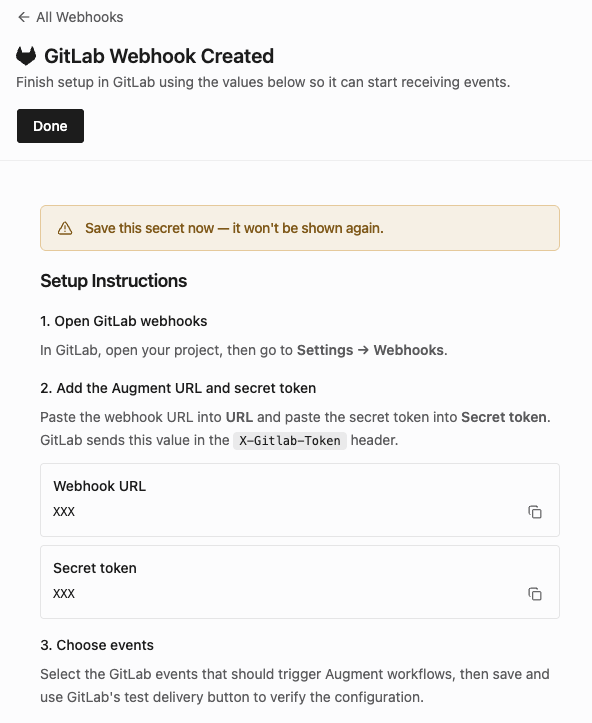Viewport: 592px width, 723px height.
Task: Click the Settings → Webhooks bold text
Action: tap(371, 350)
